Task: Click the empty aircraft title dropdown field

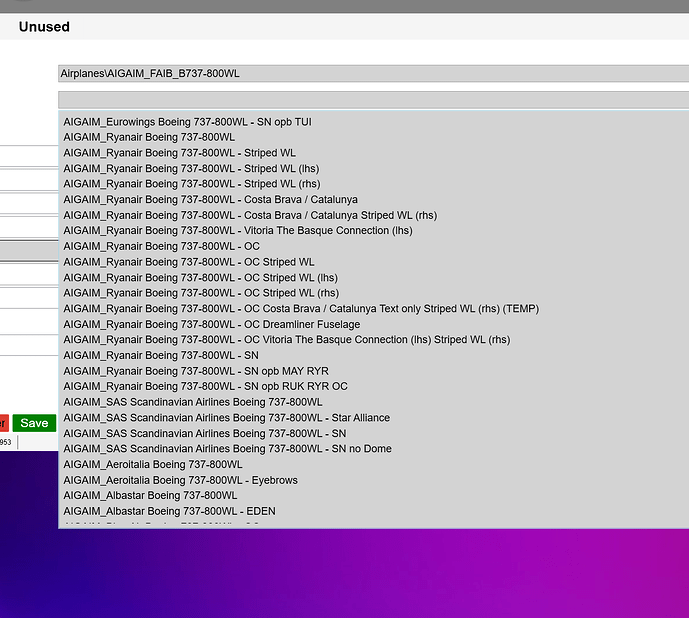Action: (374, 100)
